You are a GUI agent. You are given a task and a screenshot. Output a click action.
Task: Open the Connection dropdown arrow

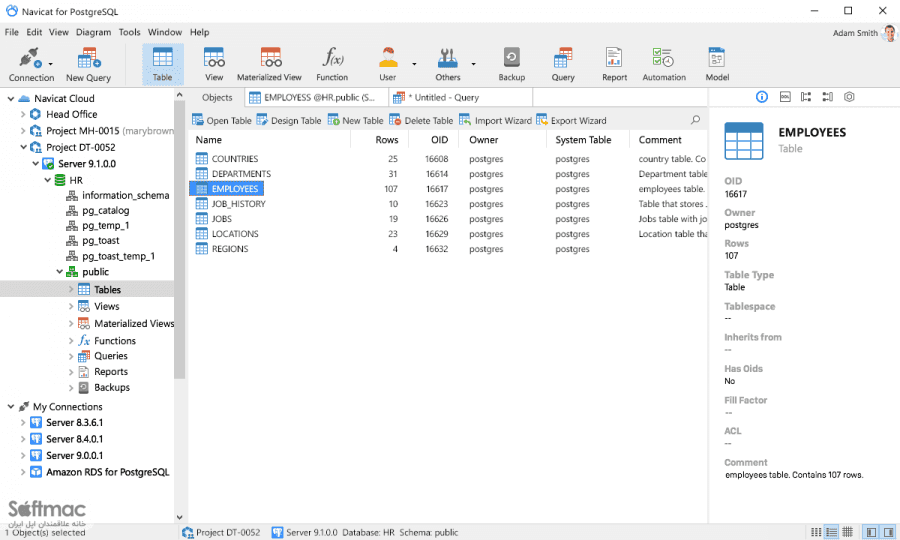(51, 64)
